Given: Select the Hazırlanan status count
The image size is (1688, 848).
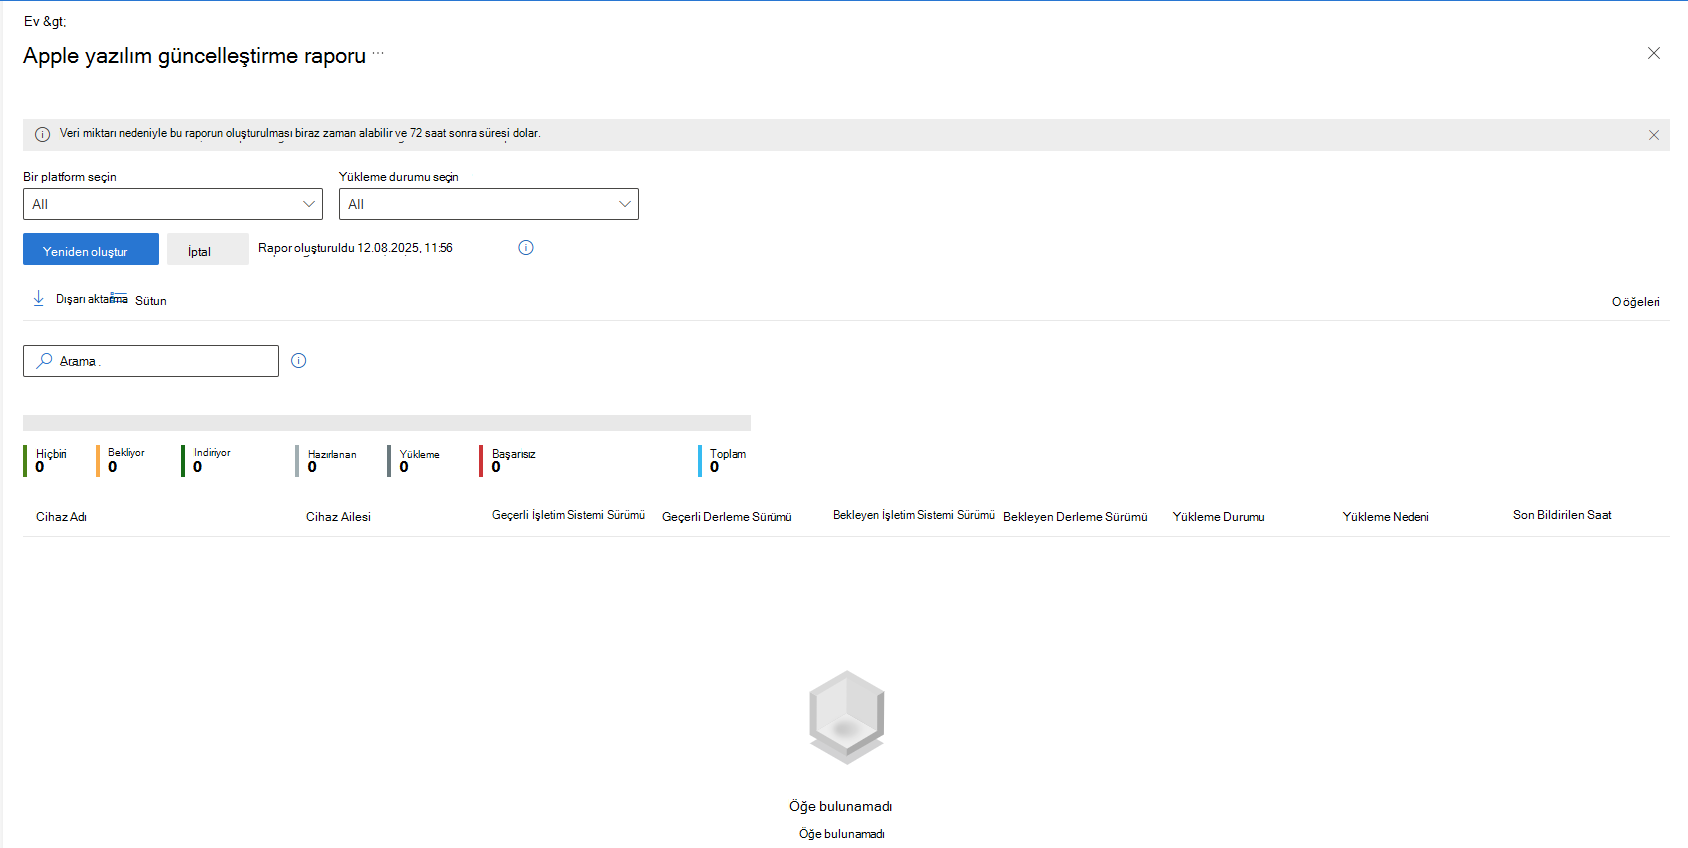Looking at the screenshot, I should pos(327,460).
